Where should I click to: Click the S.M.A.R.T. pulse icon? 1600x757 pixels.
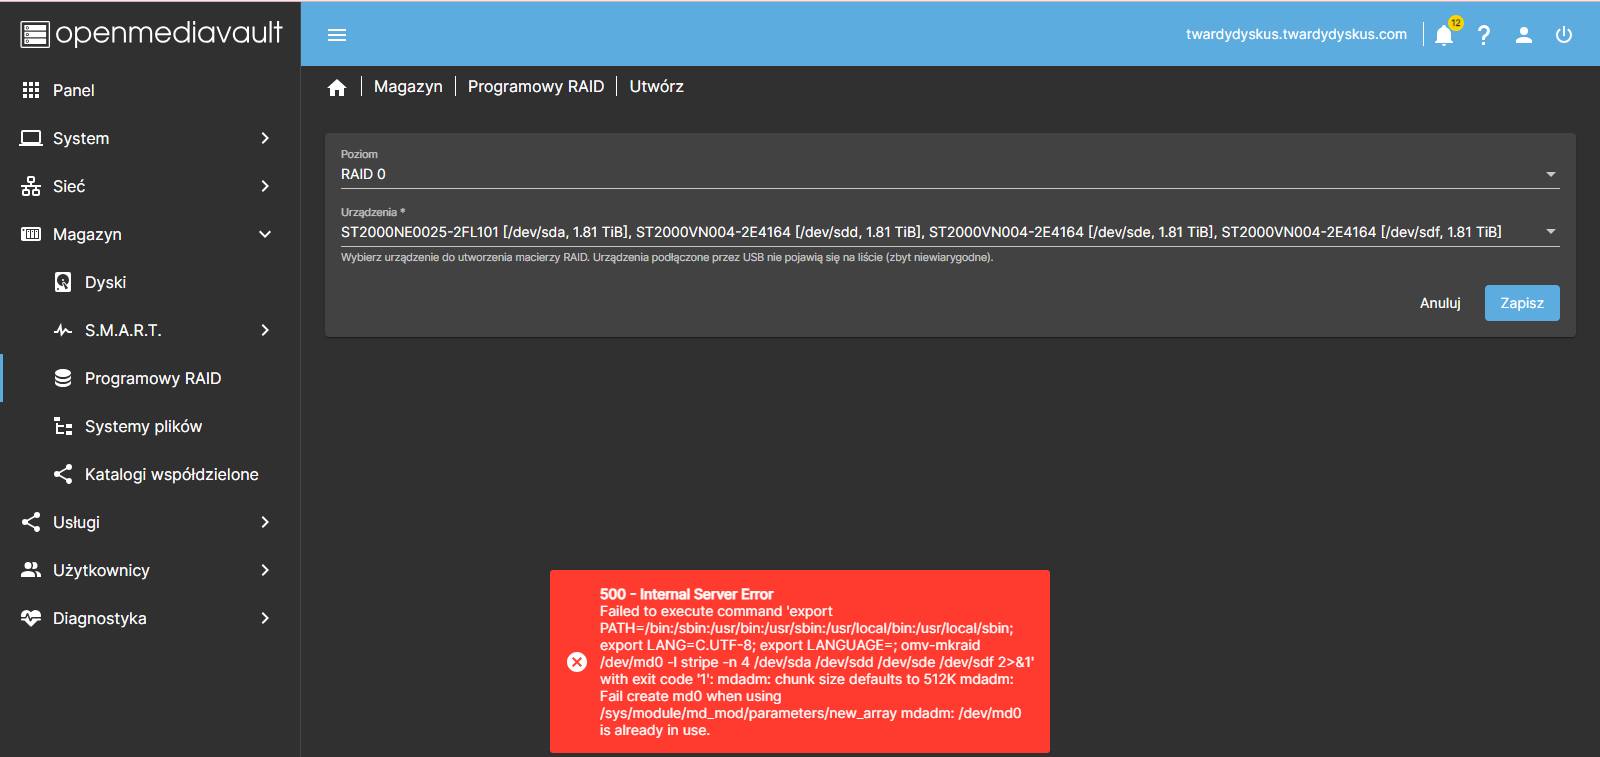tap(63, 330)
